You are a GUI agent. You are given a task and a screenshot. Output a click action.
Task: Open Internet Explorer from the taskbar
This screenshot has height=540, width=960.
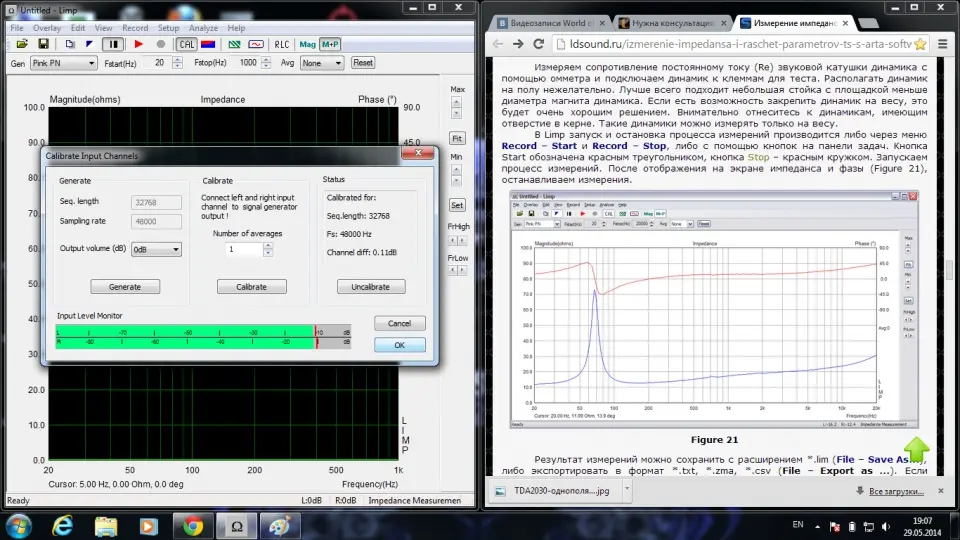click(64, 524)
